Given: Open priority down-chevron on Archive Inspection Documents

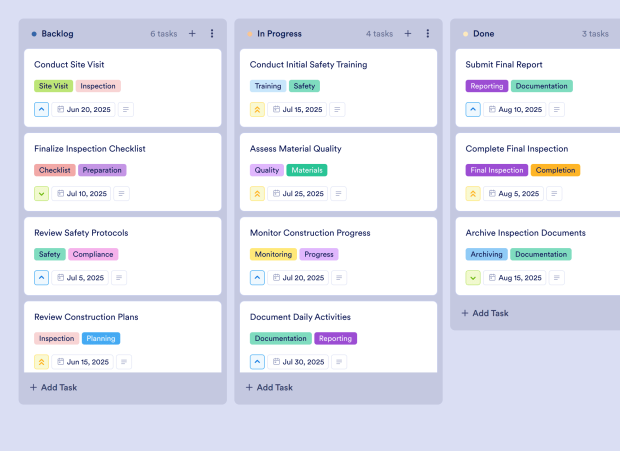Looking at the screenshot, I should coord(473,278).
